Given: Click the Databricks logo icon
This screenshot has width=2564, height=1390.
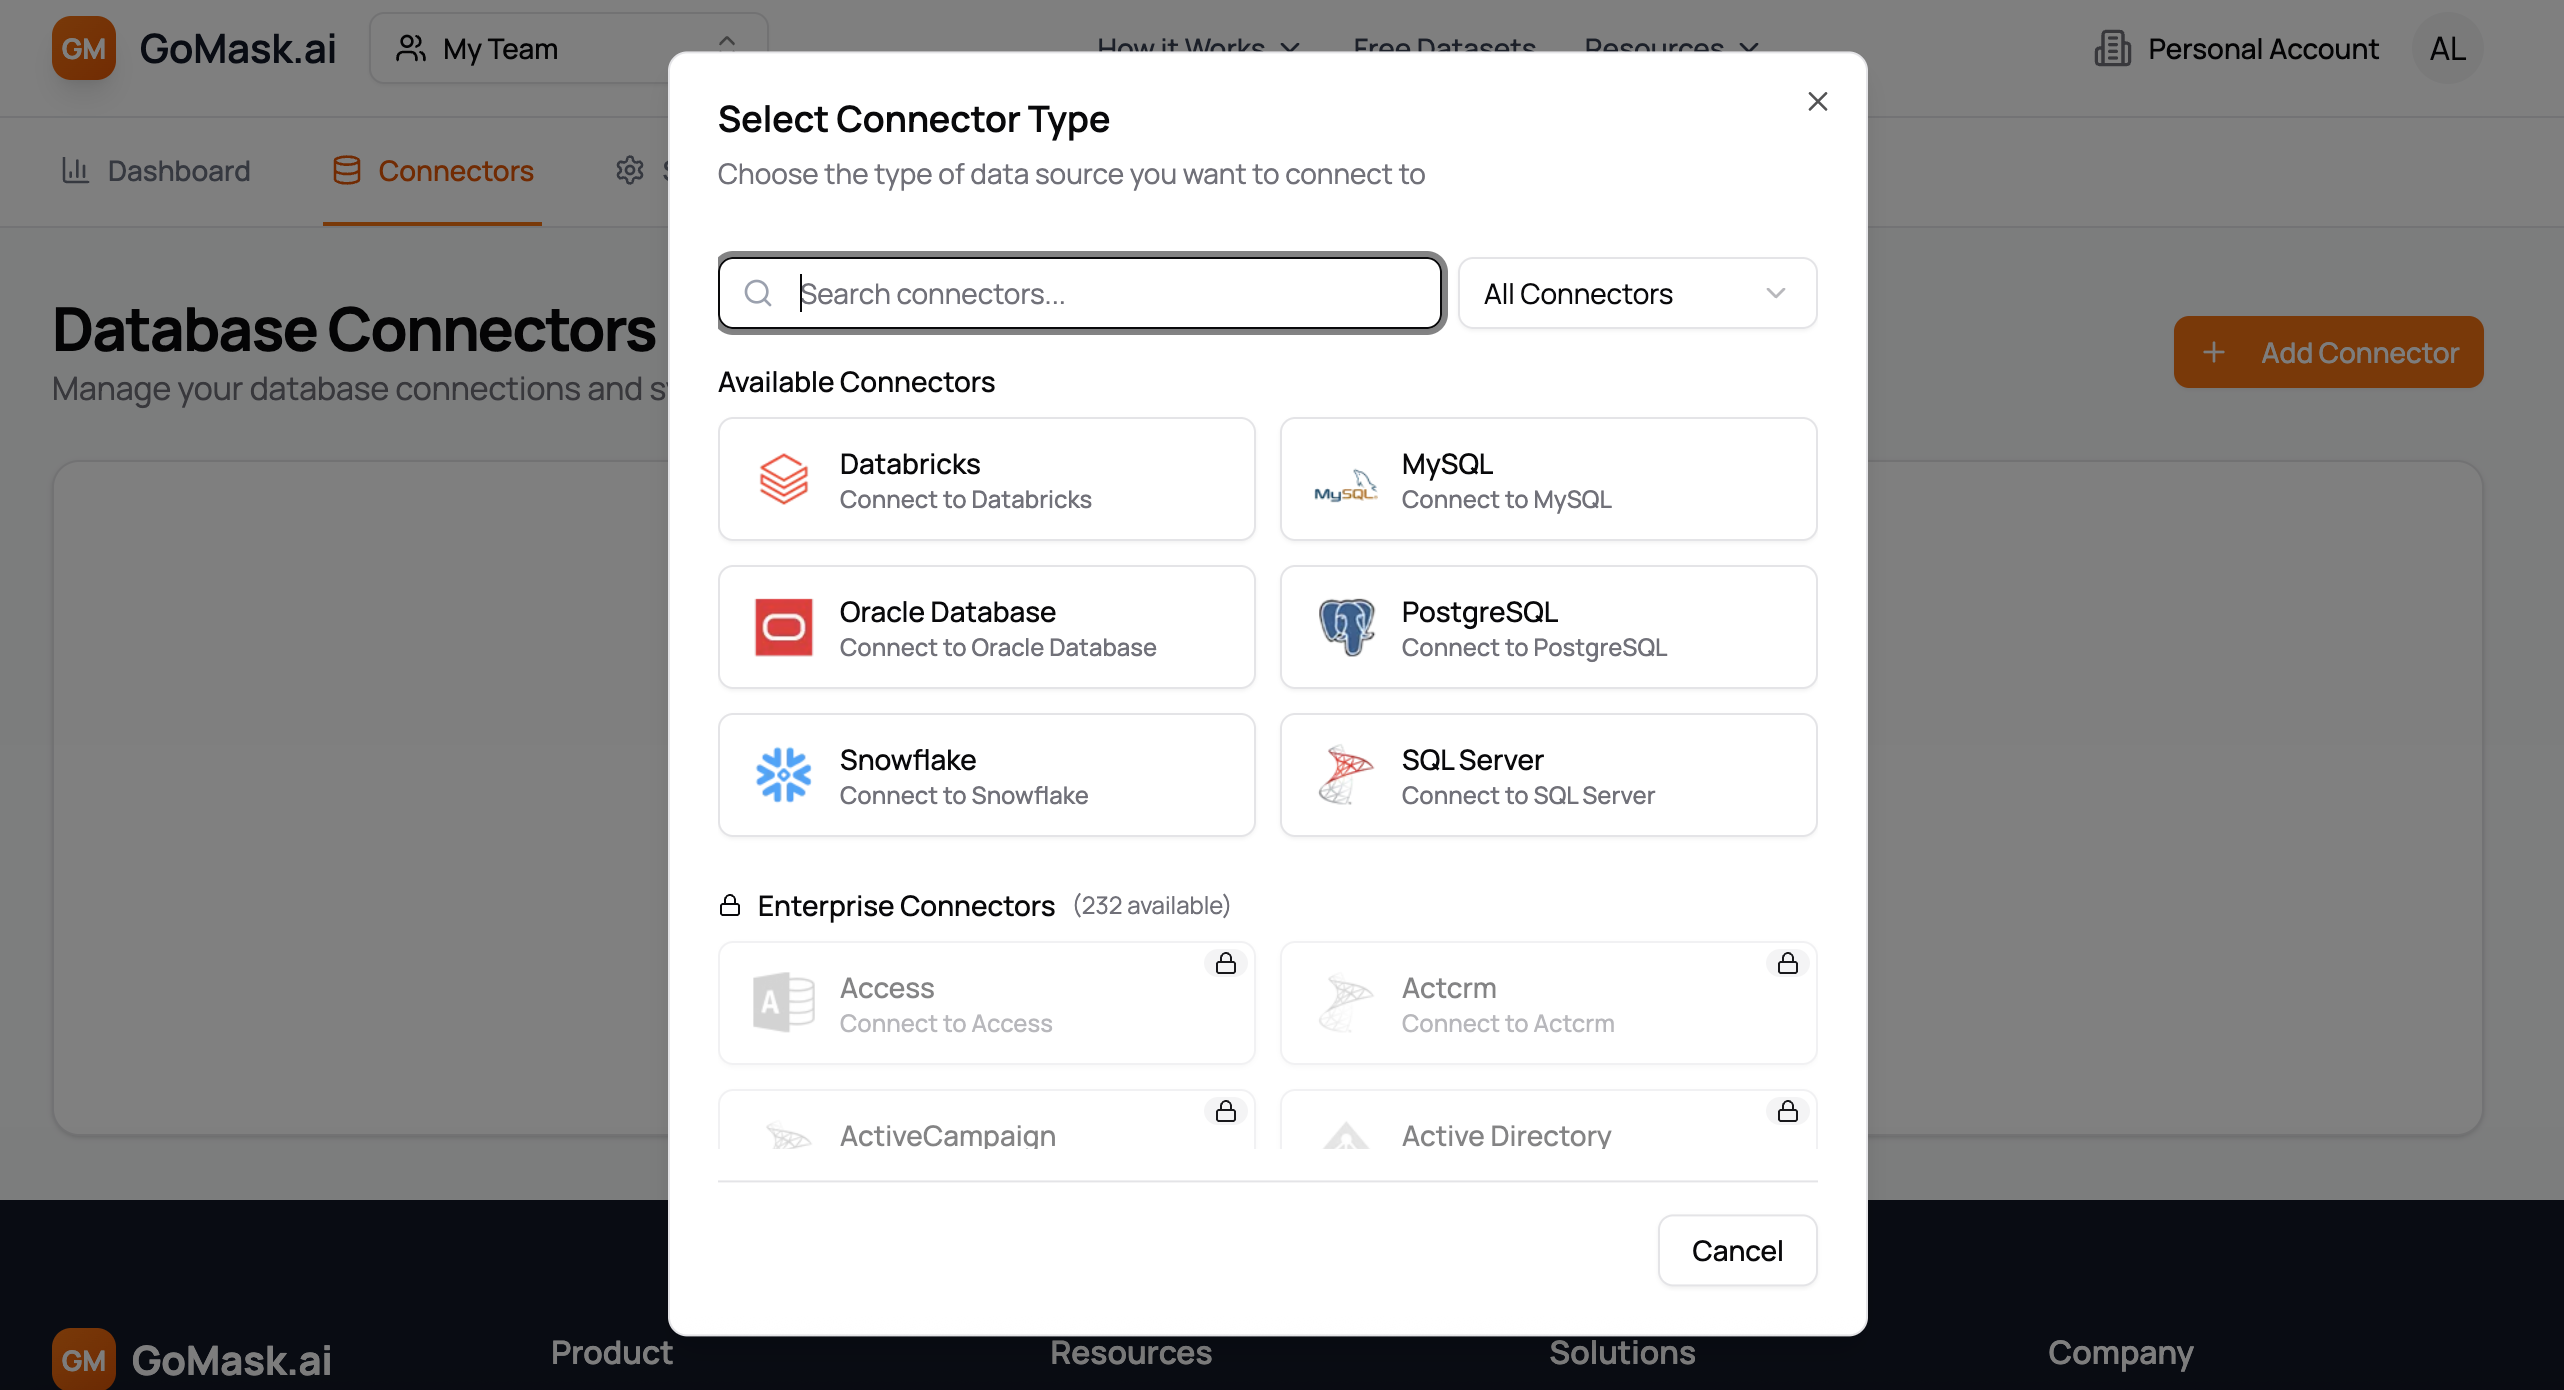Looking at the screenshot, I should (x=783, y=480).
